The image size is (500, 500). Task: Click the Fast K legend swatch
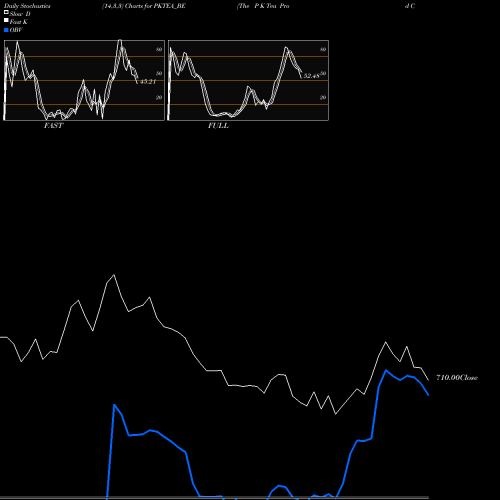(6, 21)
